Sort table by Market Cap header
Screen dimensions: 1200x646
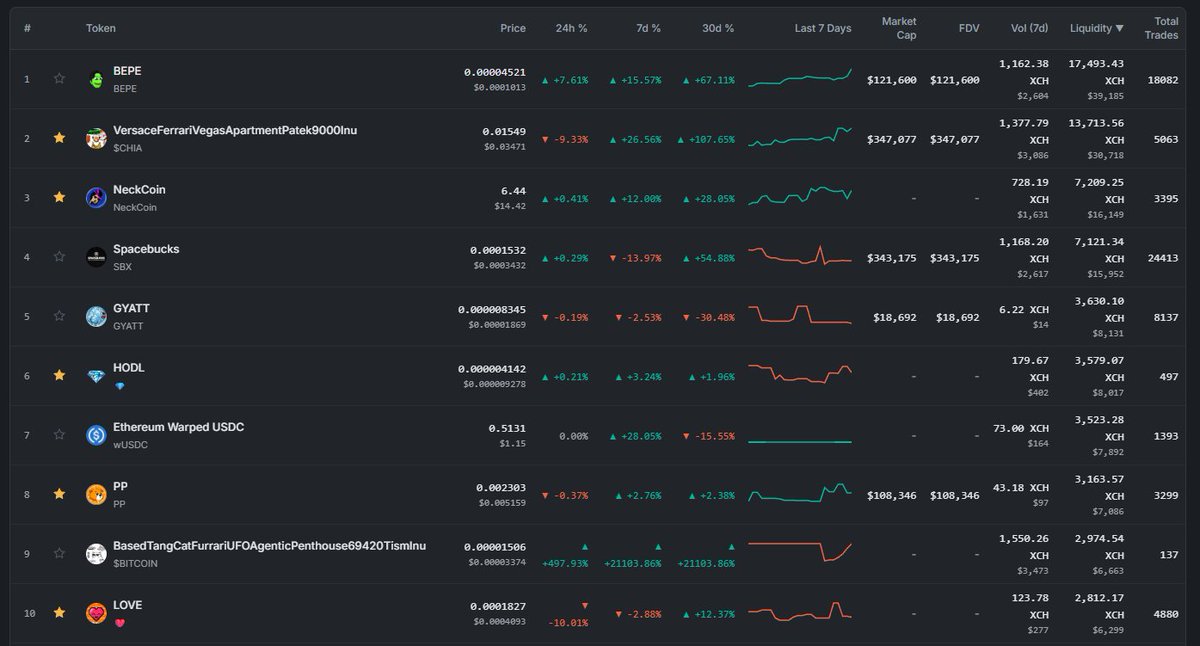[899, 28]
